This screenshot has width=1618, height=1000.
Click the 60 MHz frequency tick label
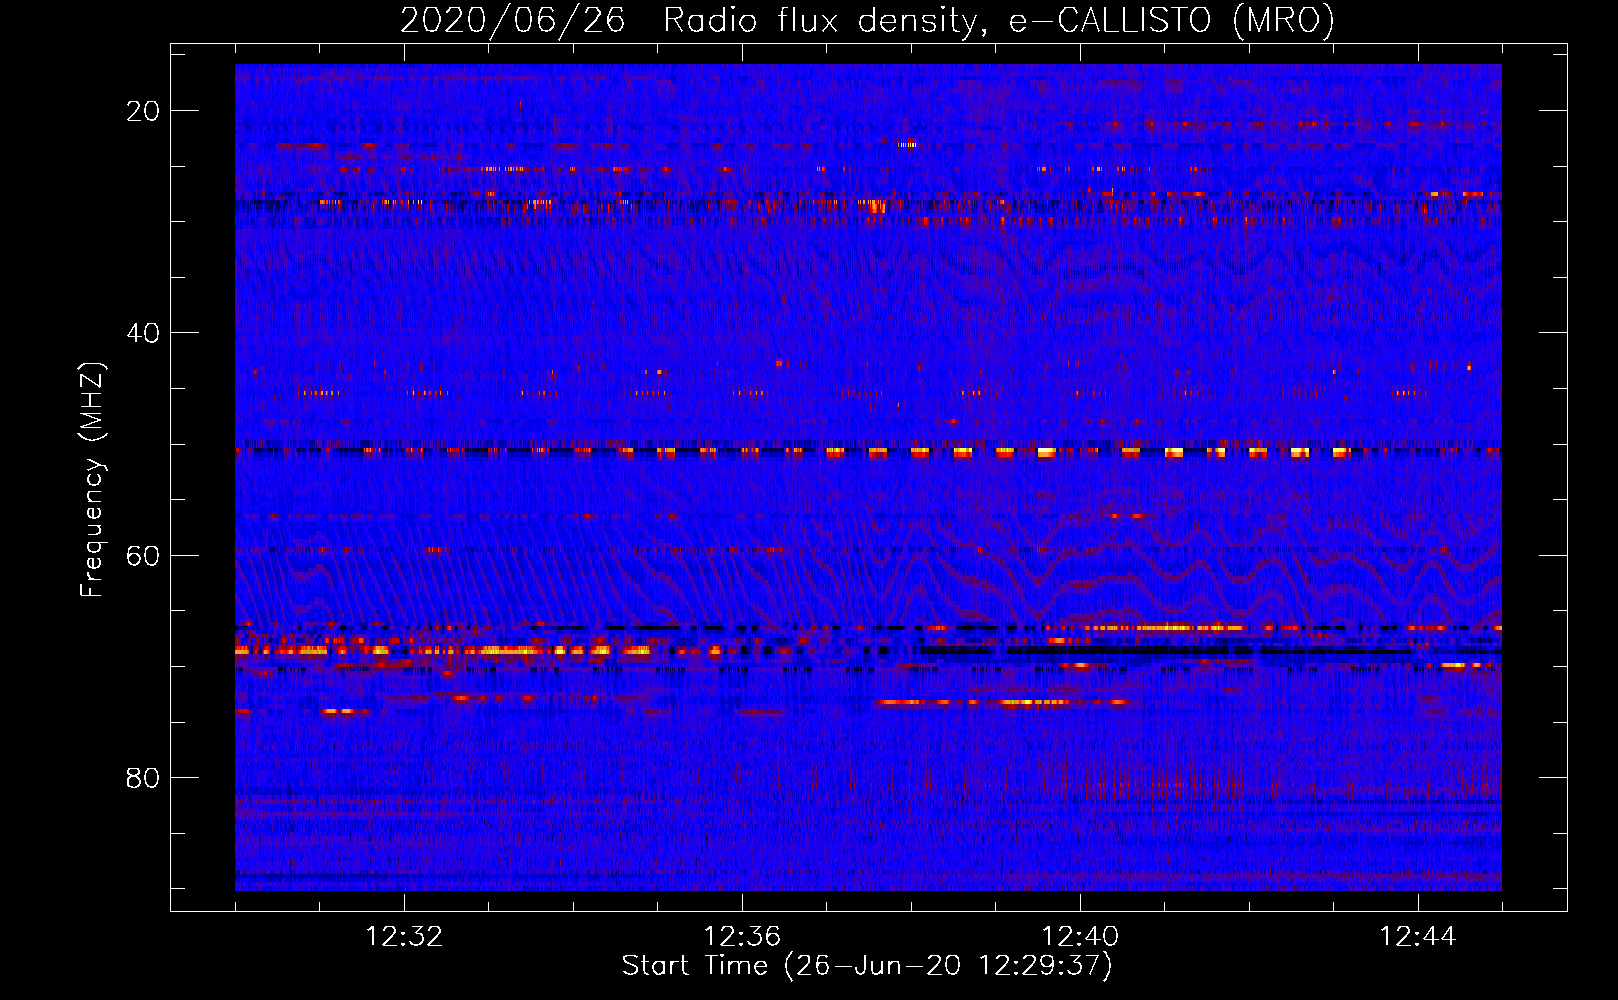click(x=143, y=556)
